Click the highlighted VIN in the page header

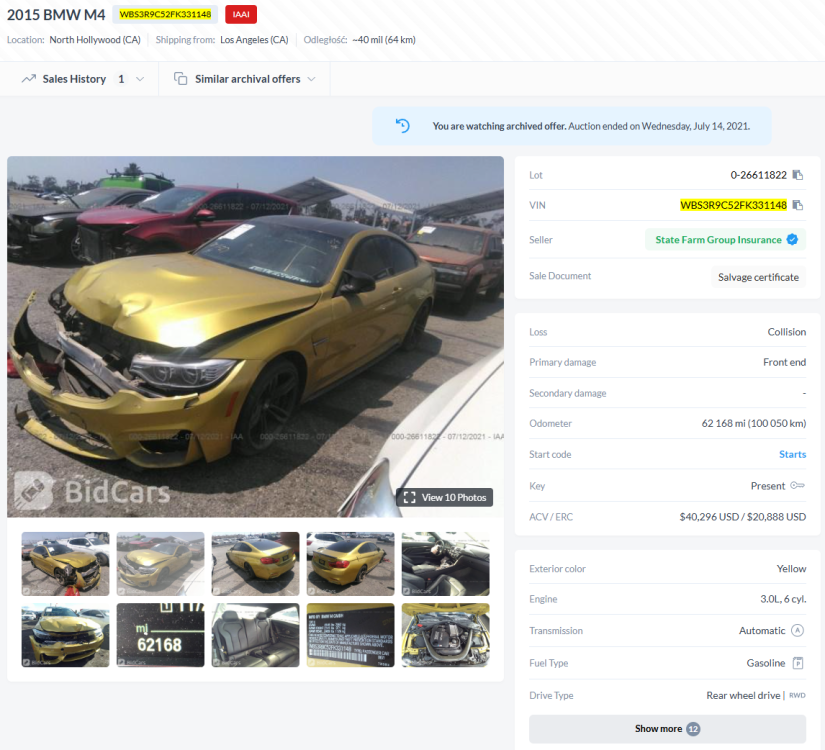tap(165, 14)
